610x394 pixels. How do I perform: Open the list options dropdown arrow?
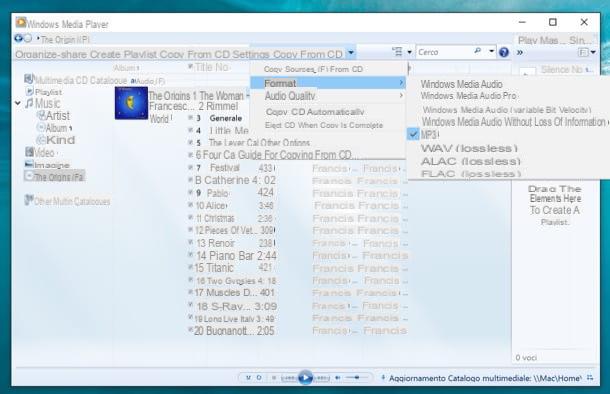tap(593, 52)
